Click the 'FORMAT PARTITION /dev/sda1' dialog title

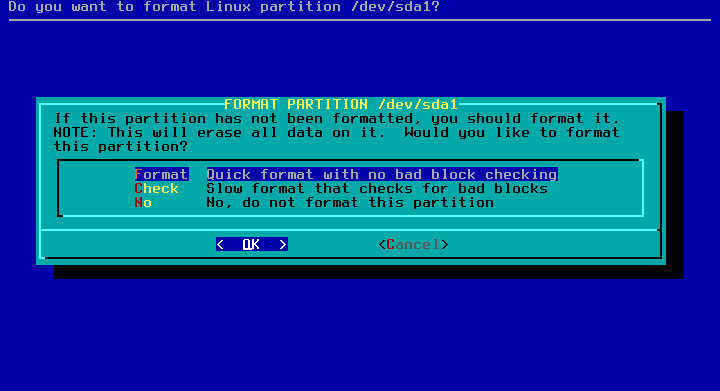[341, 104]
